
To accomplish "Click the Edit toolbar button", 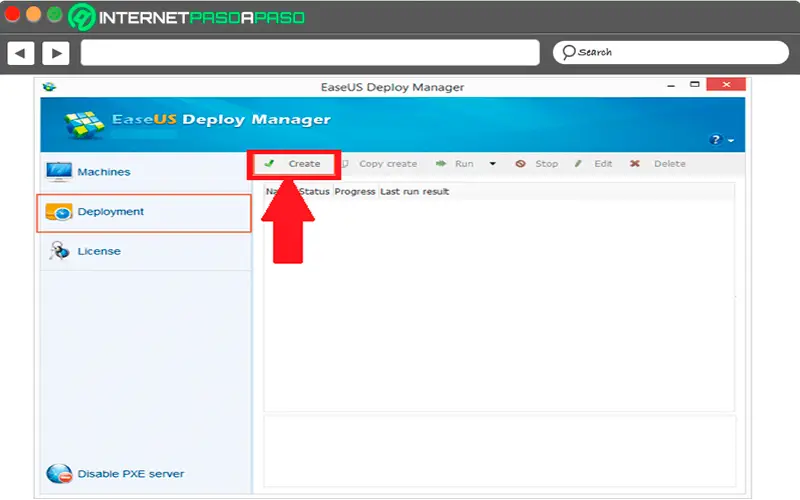I will pyautogui.click(x=593, y=164).
